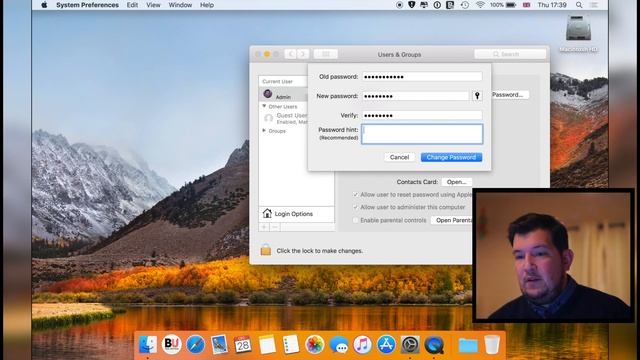Toggle Allow user to administer this computer

[355, 207]
